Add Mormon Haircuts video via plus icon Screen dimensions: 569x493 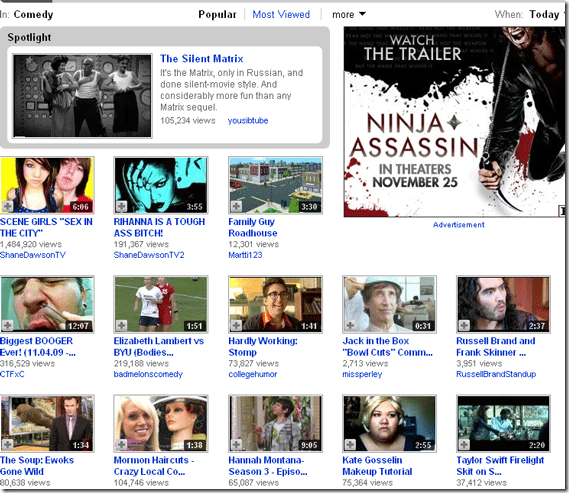tap(121, 444)
